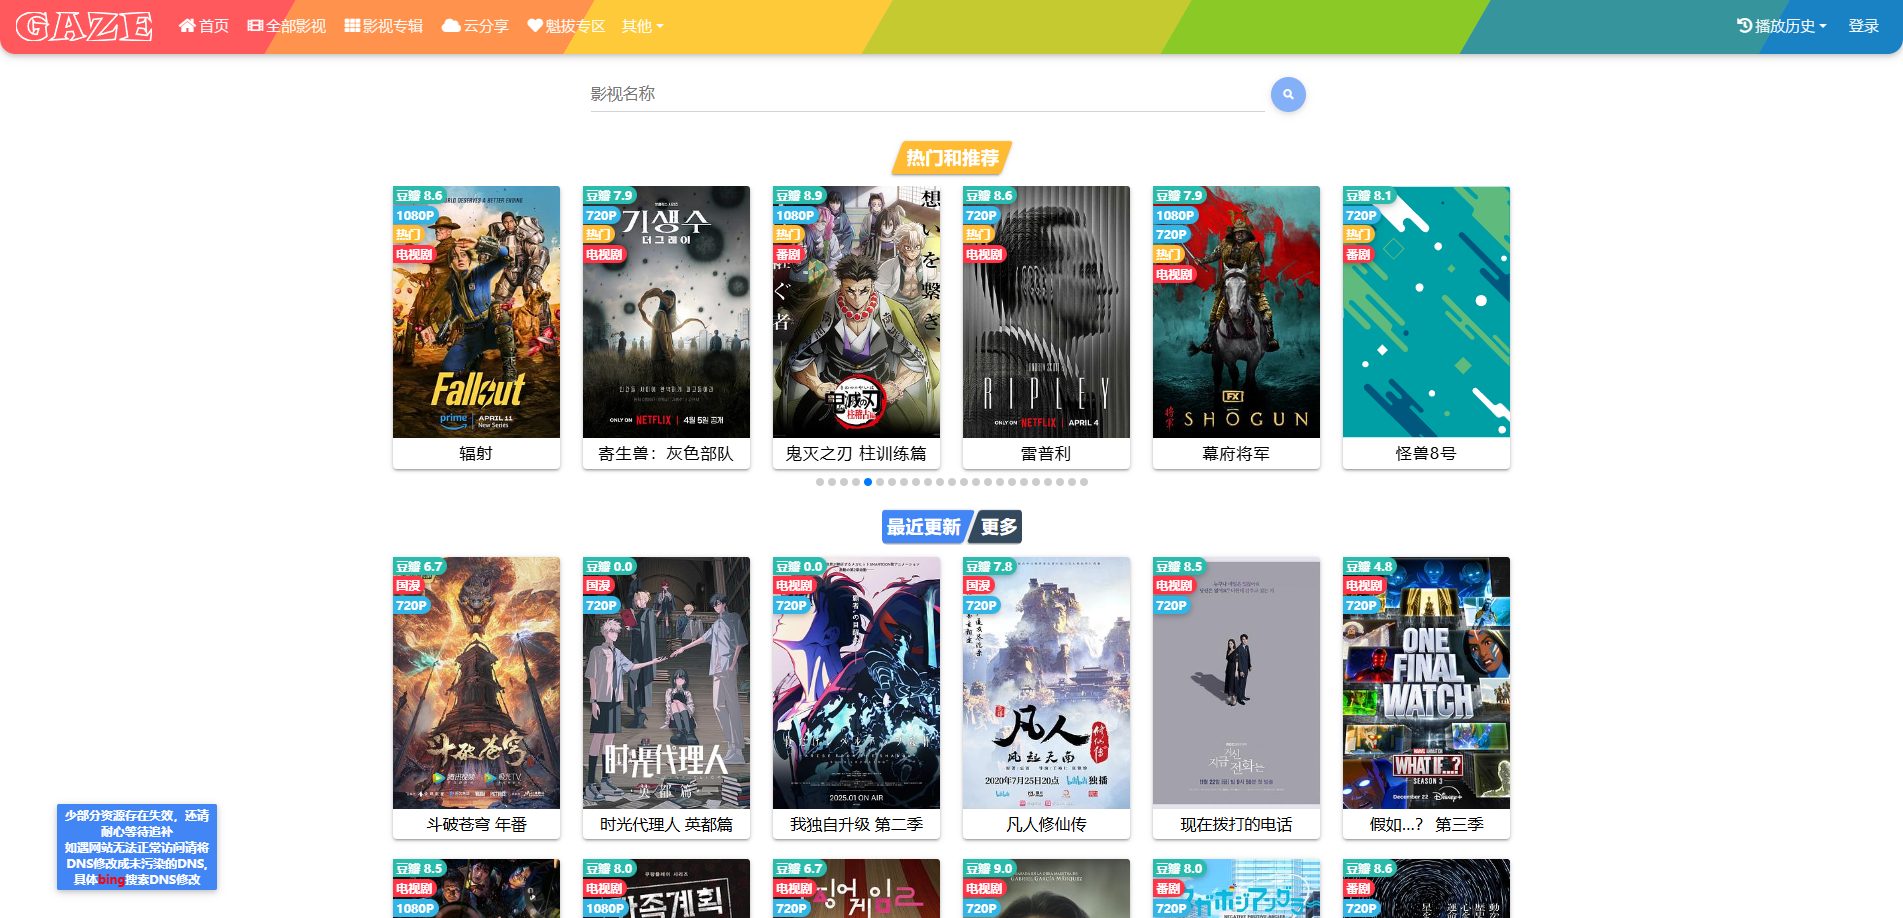Select the first carousel pagination dot

(x=820, y=482)
